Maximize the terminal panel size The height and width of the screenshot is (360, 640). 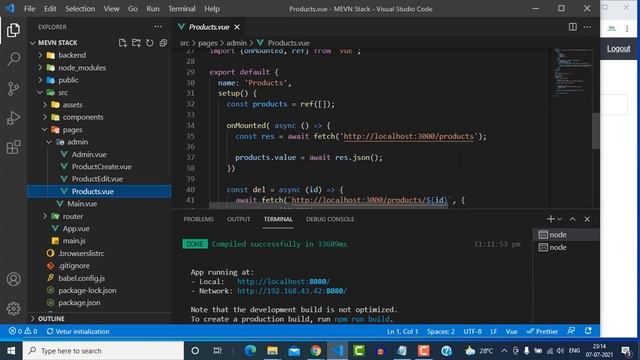573,219
